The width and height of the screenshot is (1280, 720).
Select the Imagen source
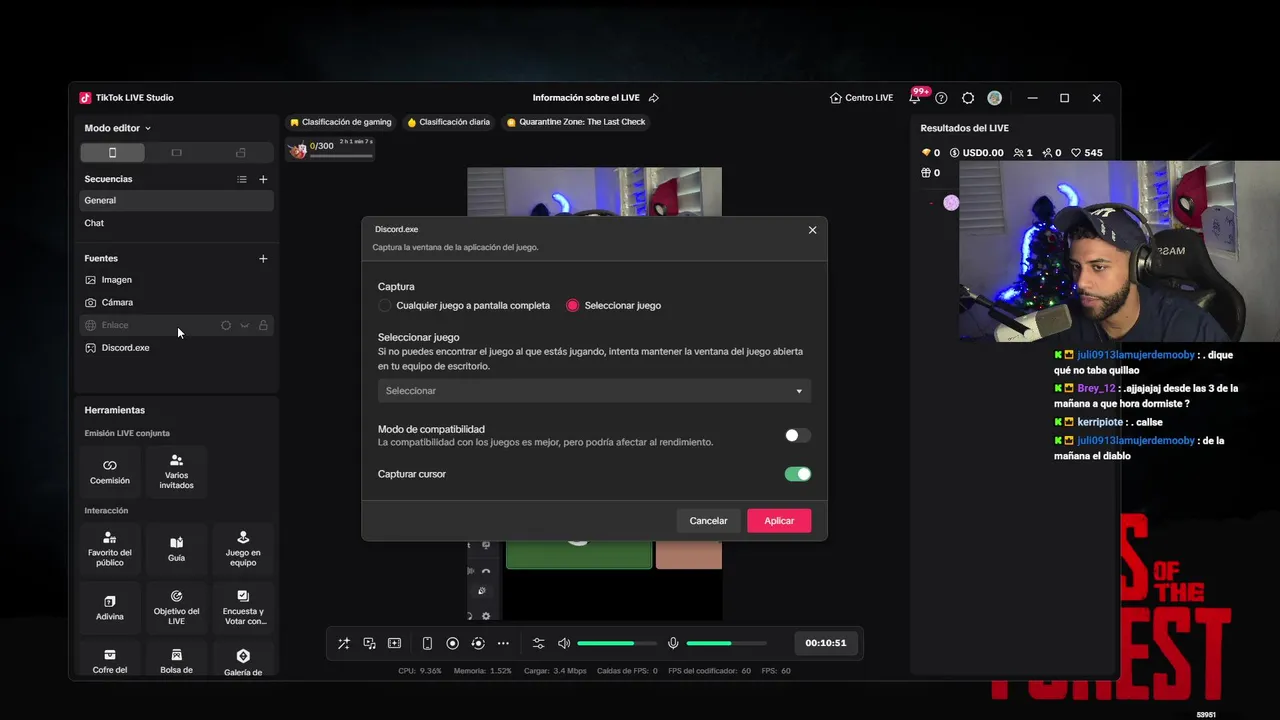(x=176, y=280)
